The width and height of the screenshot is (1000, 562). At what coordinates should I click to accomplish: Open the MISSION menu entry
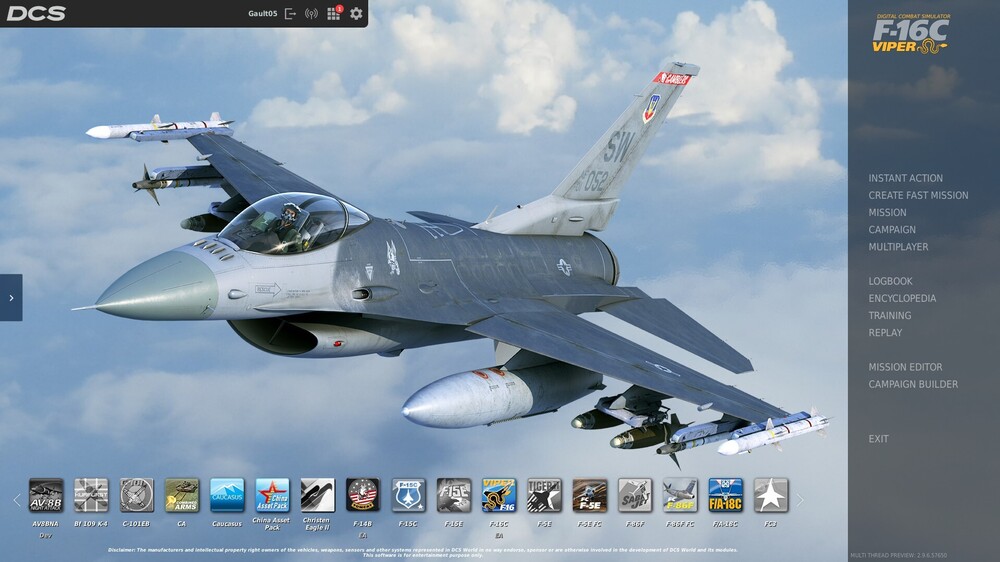pos(887,212)
